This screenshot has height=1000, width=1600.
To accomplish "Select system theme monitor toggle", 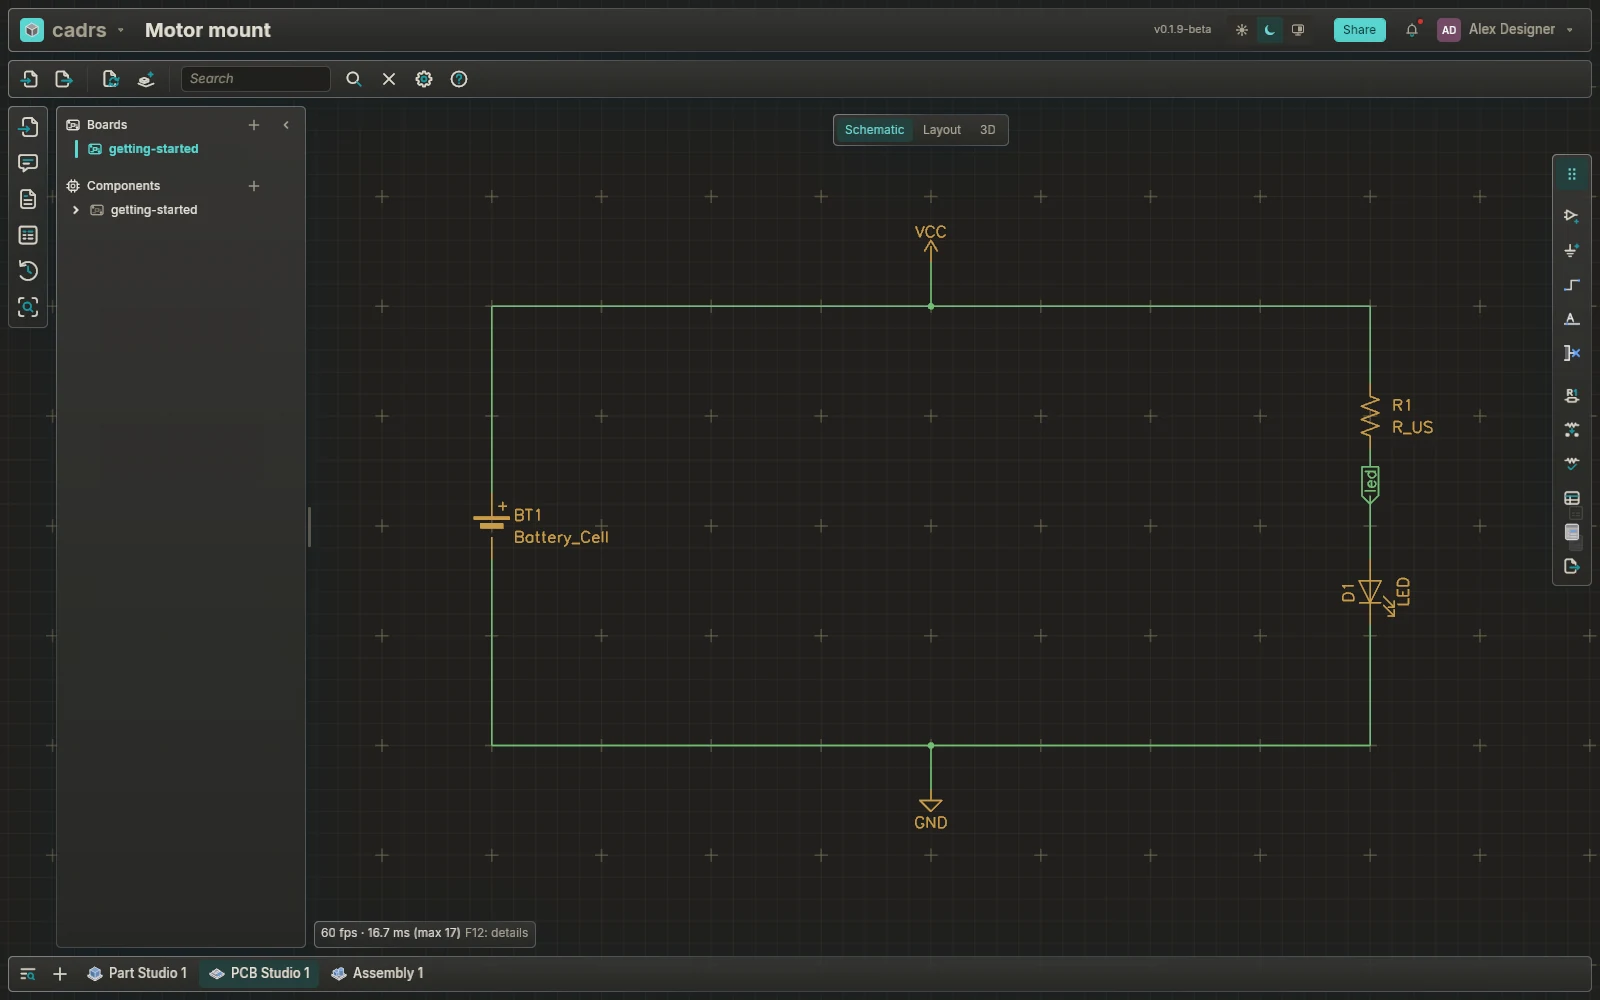I will click(x=1298, y=30).
